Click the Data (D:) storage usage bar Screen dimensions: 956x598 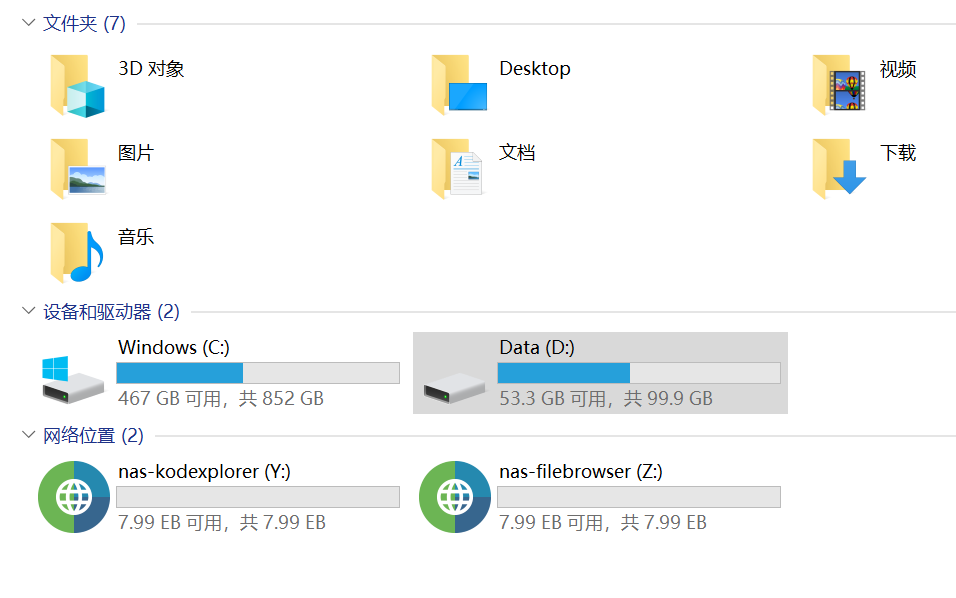tap(639, 373)
